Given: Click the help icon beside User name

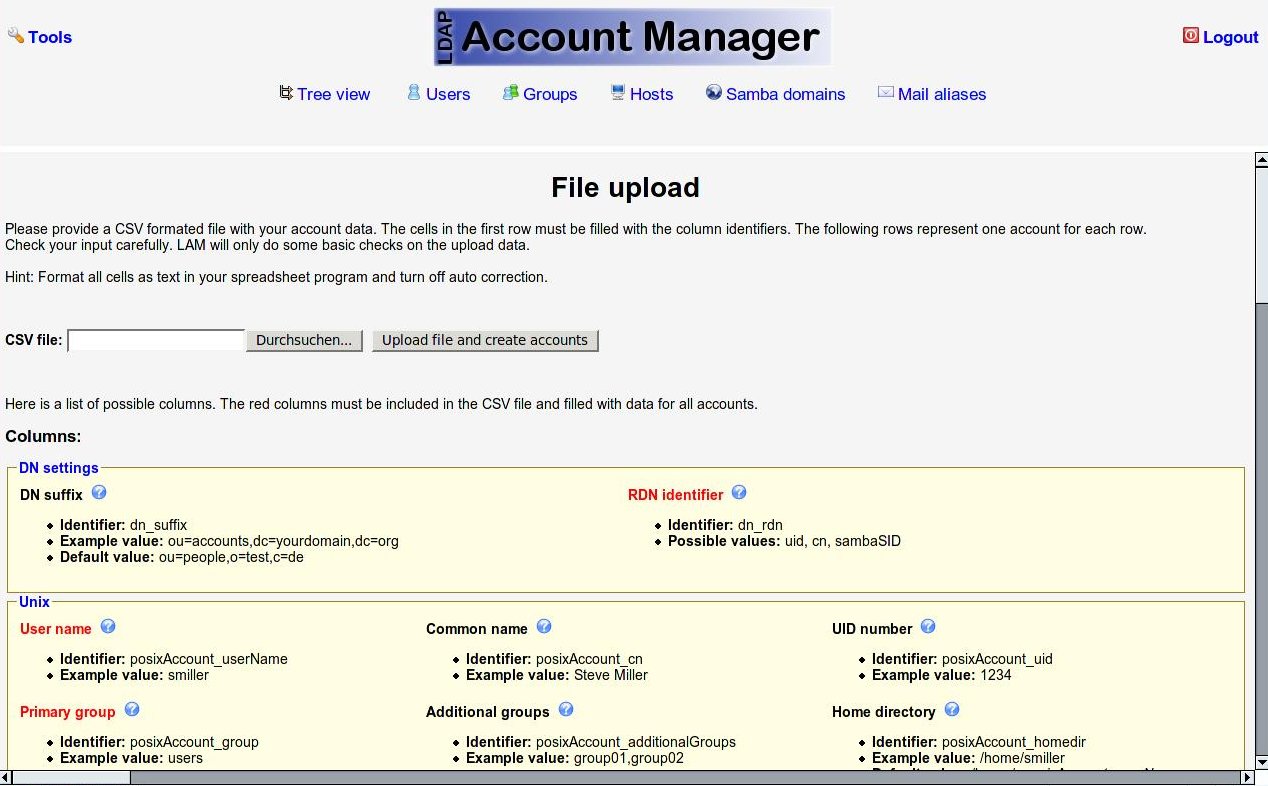Looking at the screenshot, I should [x=108, y=627].
